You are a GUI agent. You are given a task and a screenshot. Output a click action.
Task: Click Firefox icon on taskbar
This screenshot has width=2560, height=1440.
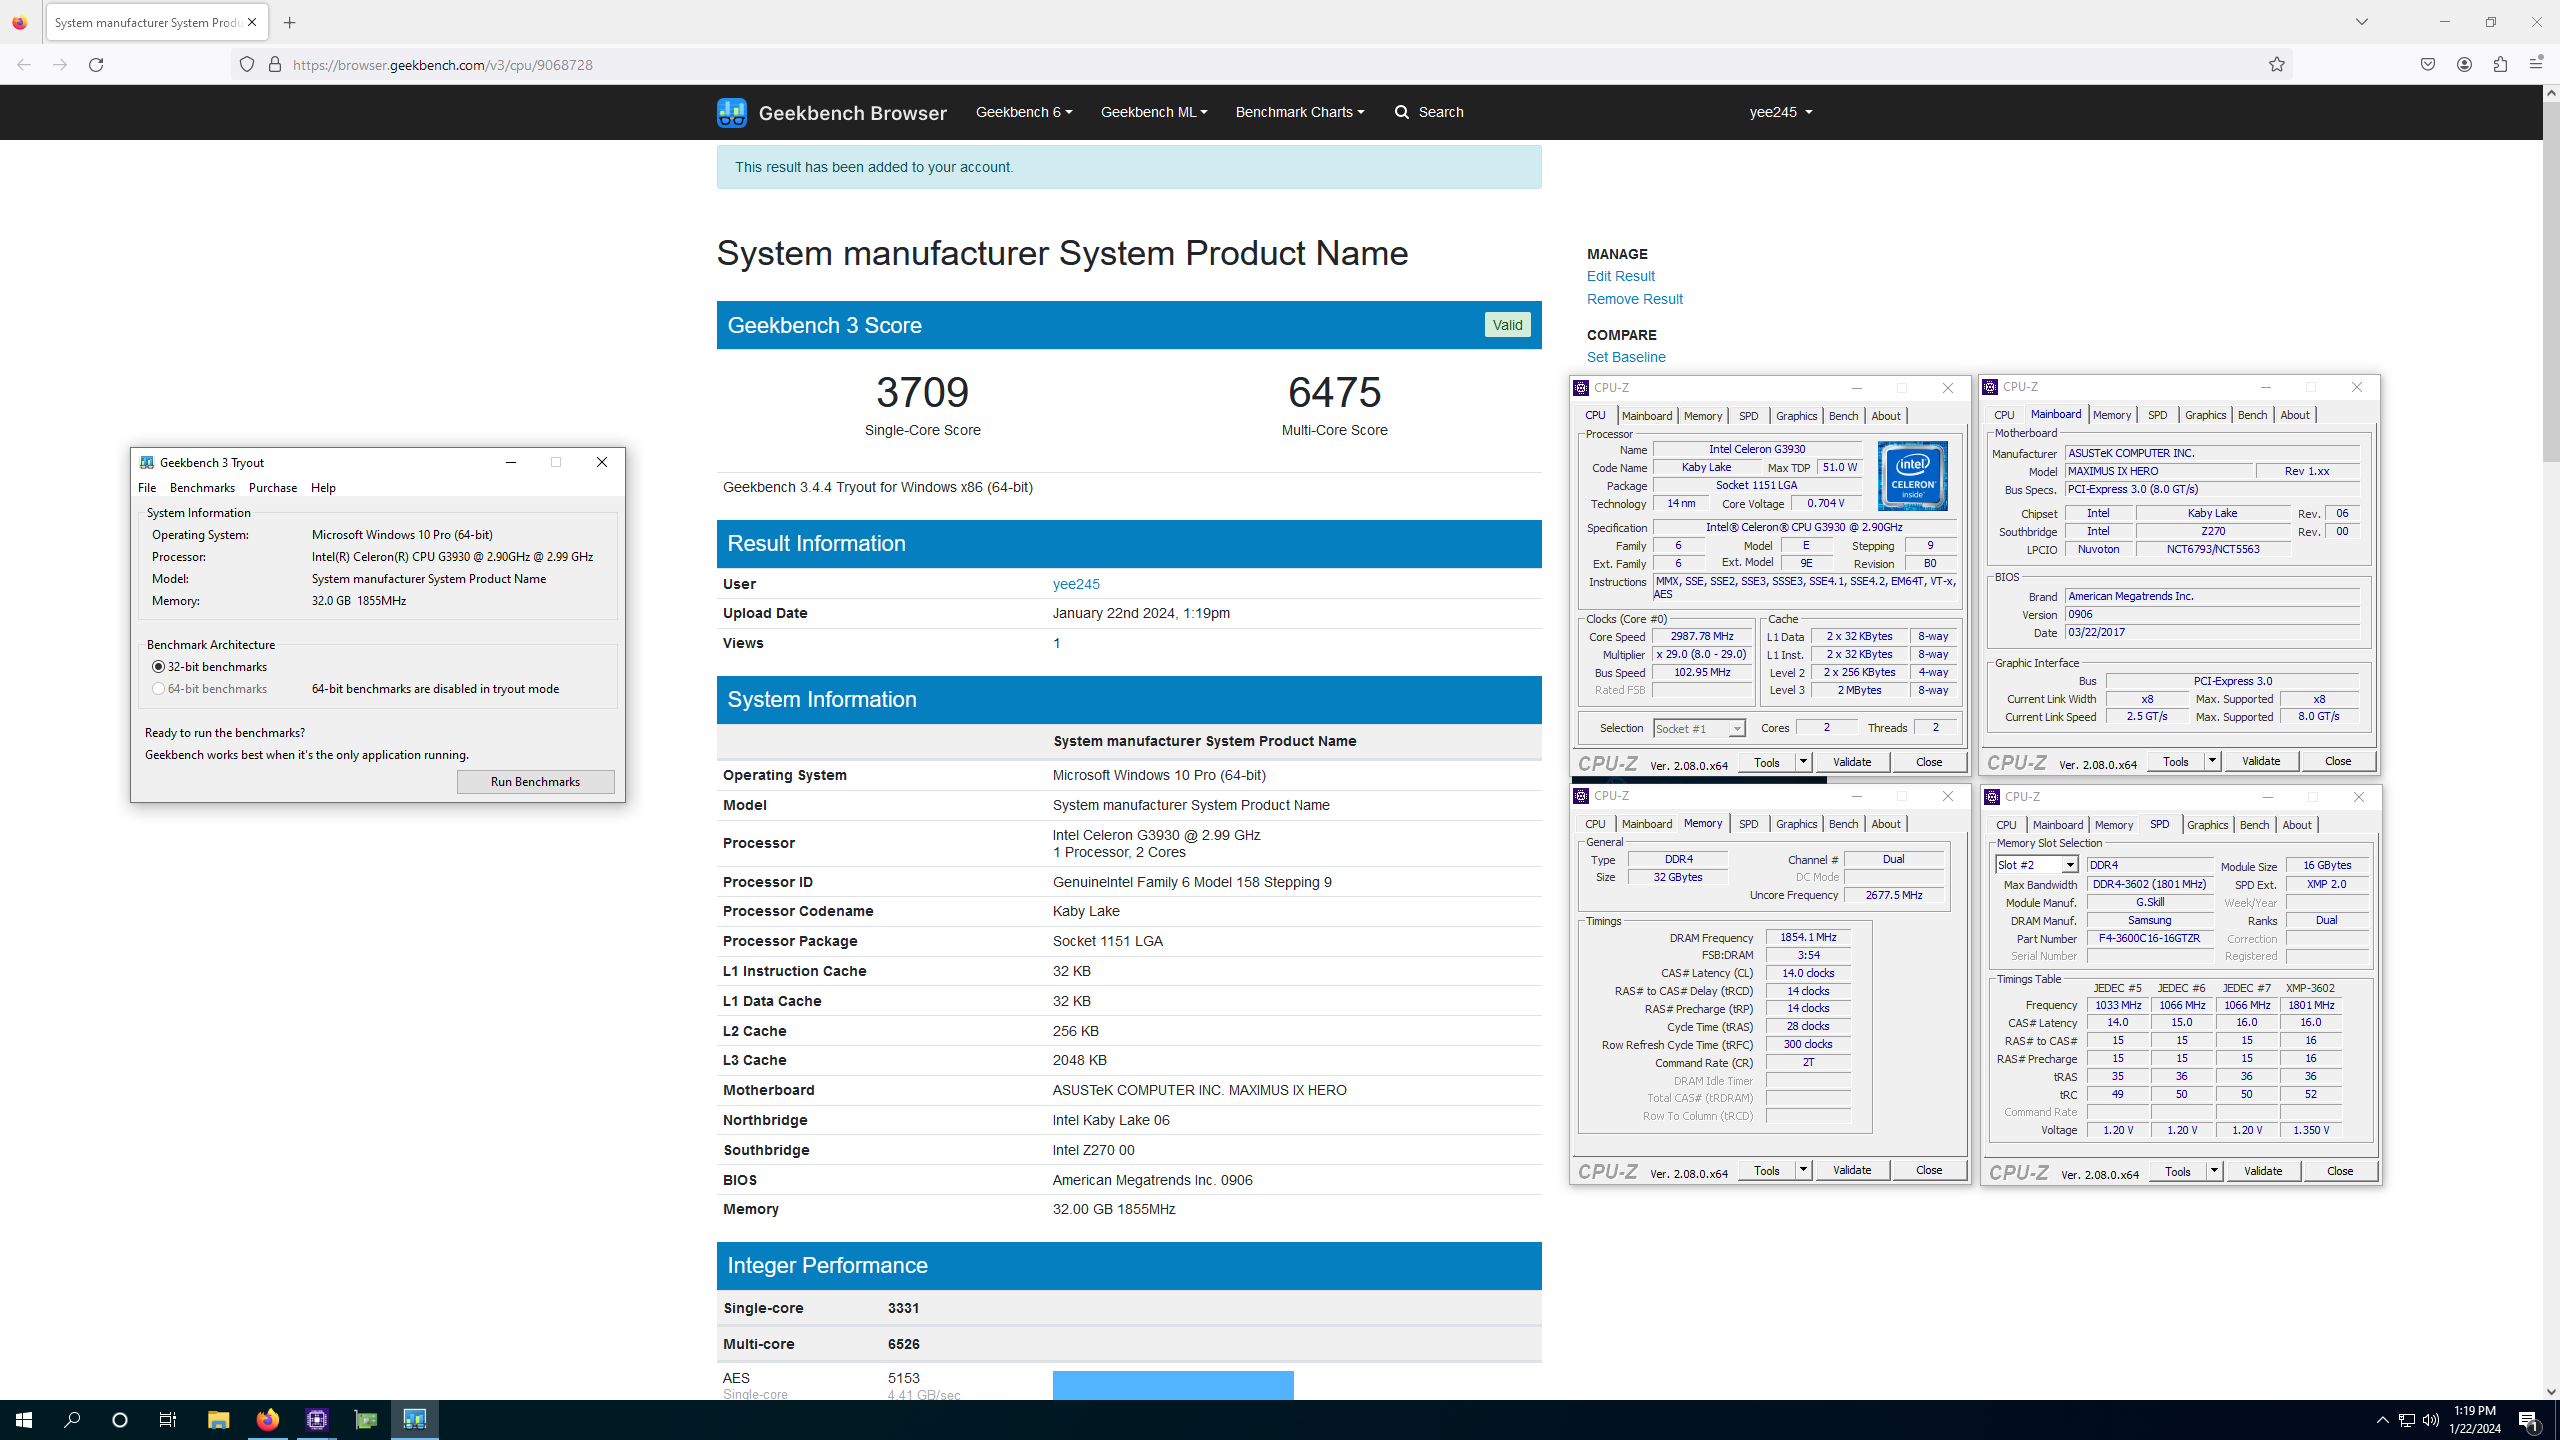click(x=267, y=1420)
